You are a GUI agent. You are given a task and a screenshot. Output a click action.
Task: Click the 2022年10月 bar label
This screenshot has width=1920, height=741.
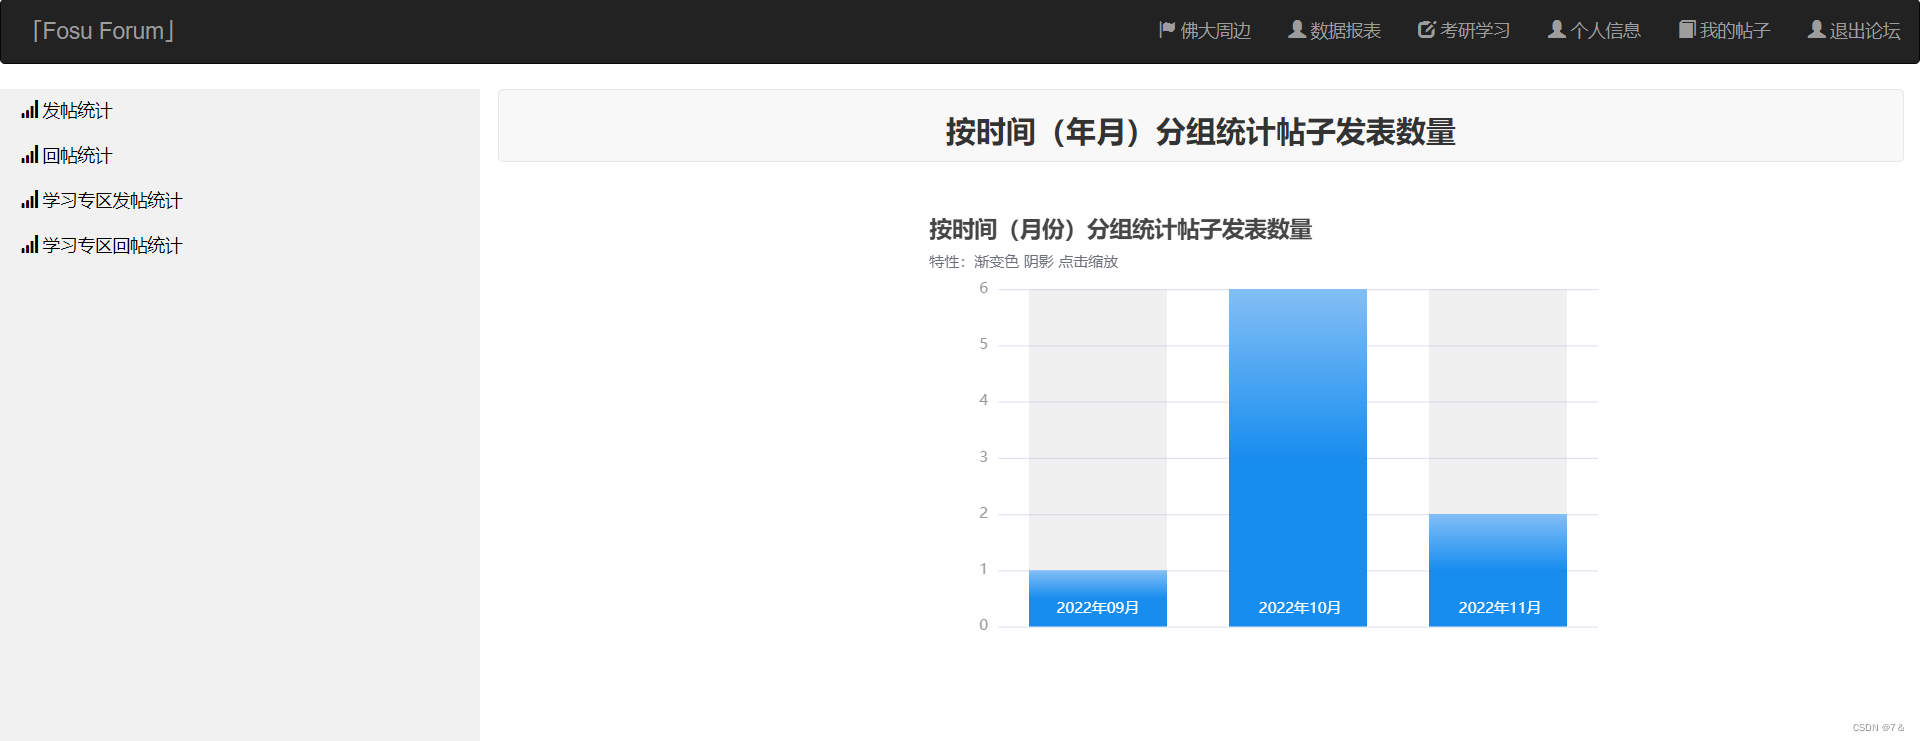point(1299,608)
